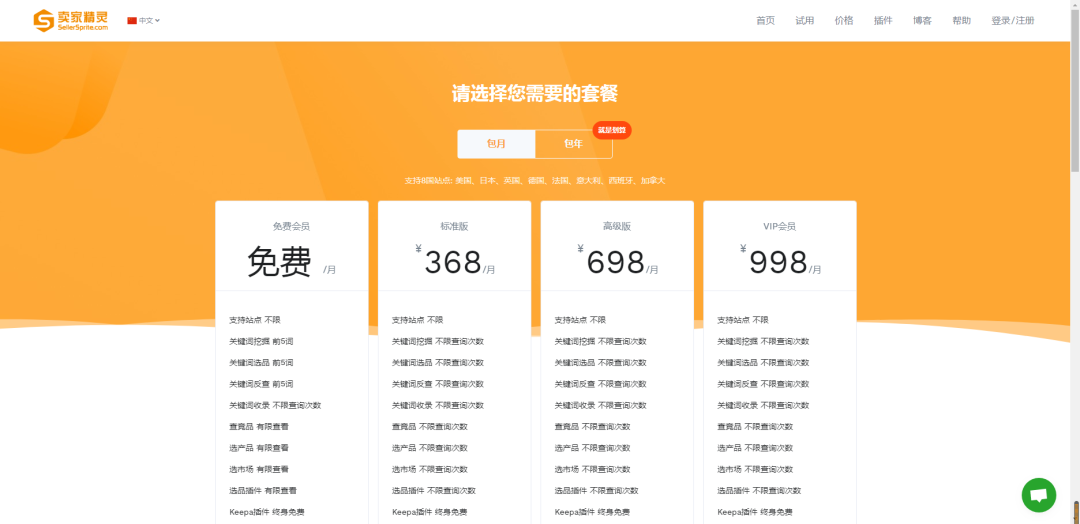
Task: Click the 698 monthly price
Action: point(616,262)
